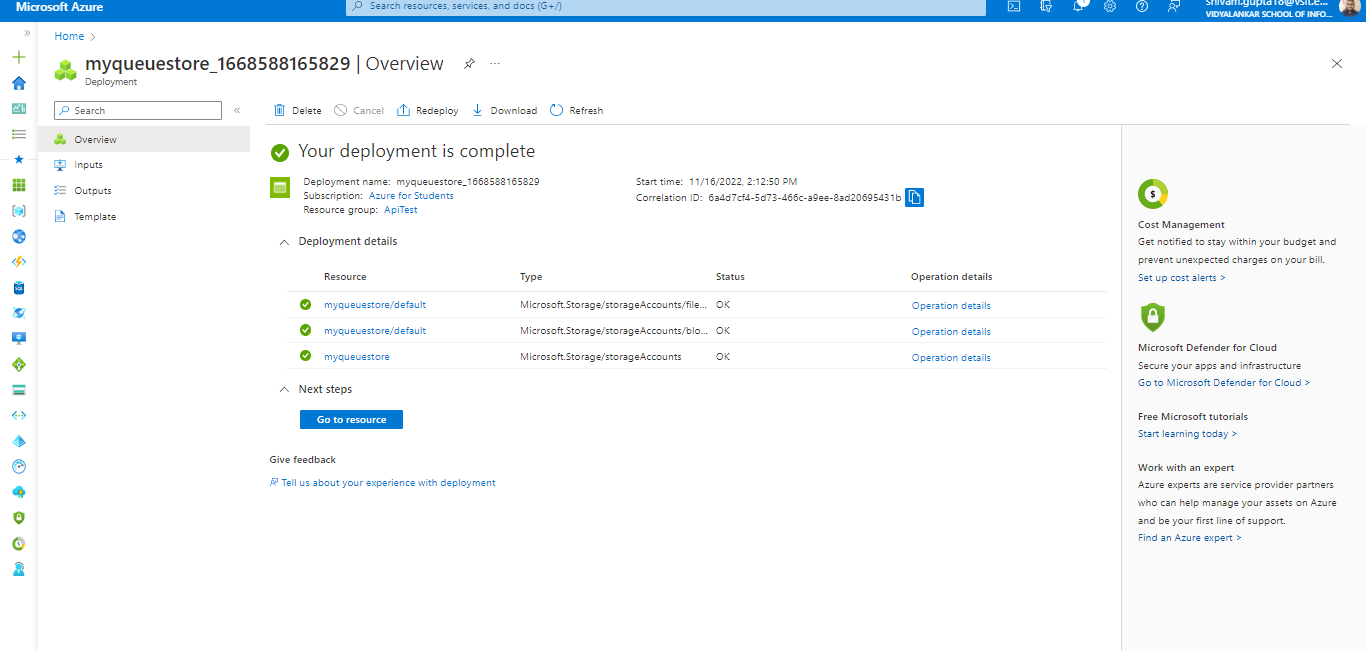Open Azure Active Directory pyramid icon
Image resolution: width=1366 pixels, height=651 pixels.
coord(18,441)
